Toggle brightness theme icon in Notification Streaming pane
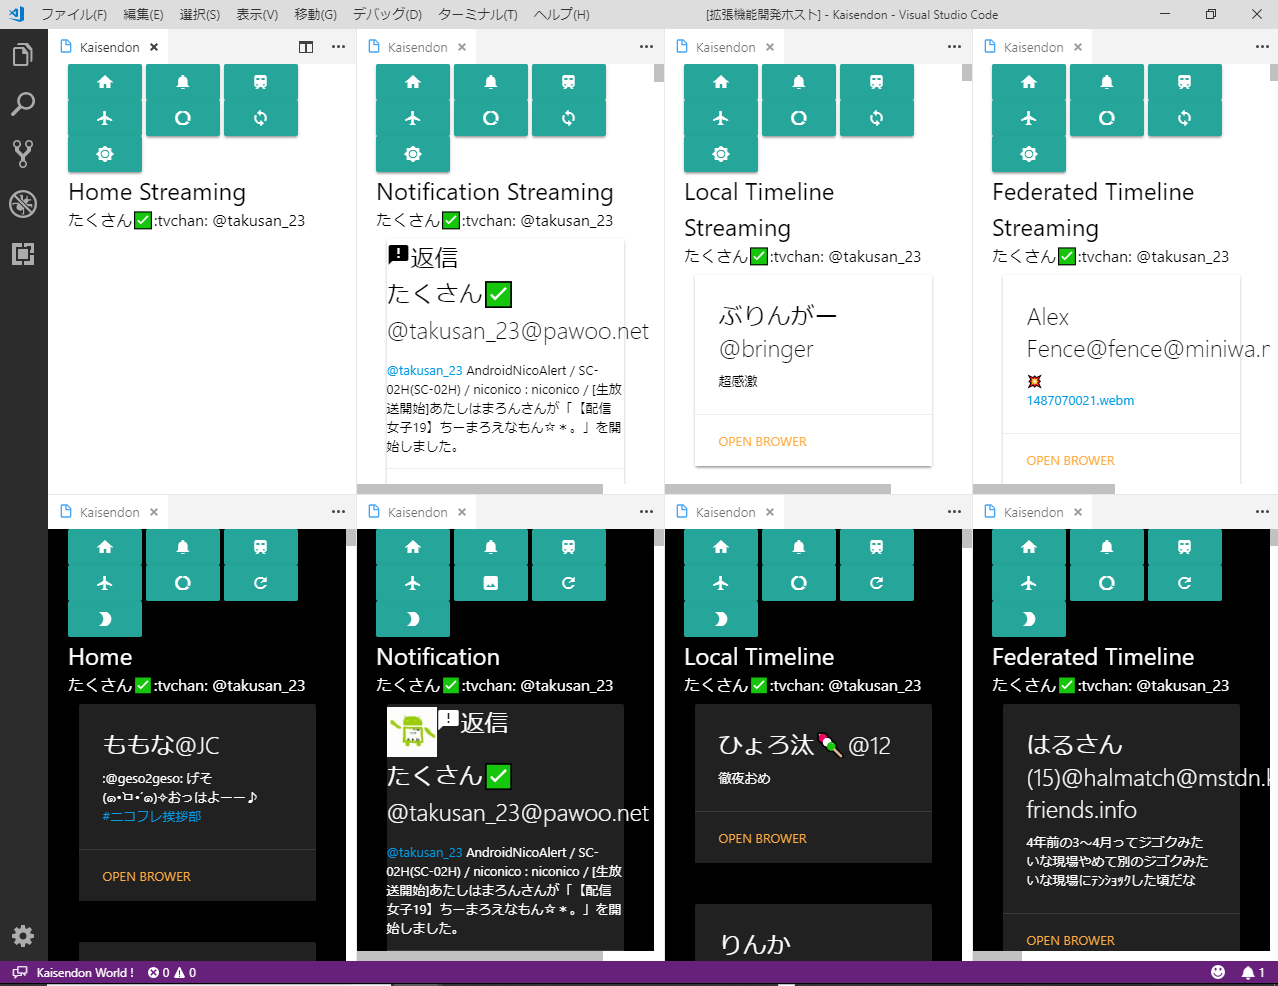The height and width of the screenshot is (986, 1278). (x=413, y=154)
